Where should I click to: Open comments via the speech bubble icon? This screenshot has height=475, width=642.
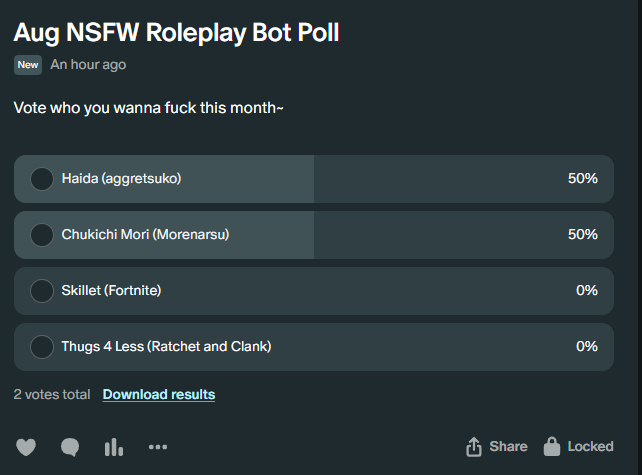click(x=70, y=447)
